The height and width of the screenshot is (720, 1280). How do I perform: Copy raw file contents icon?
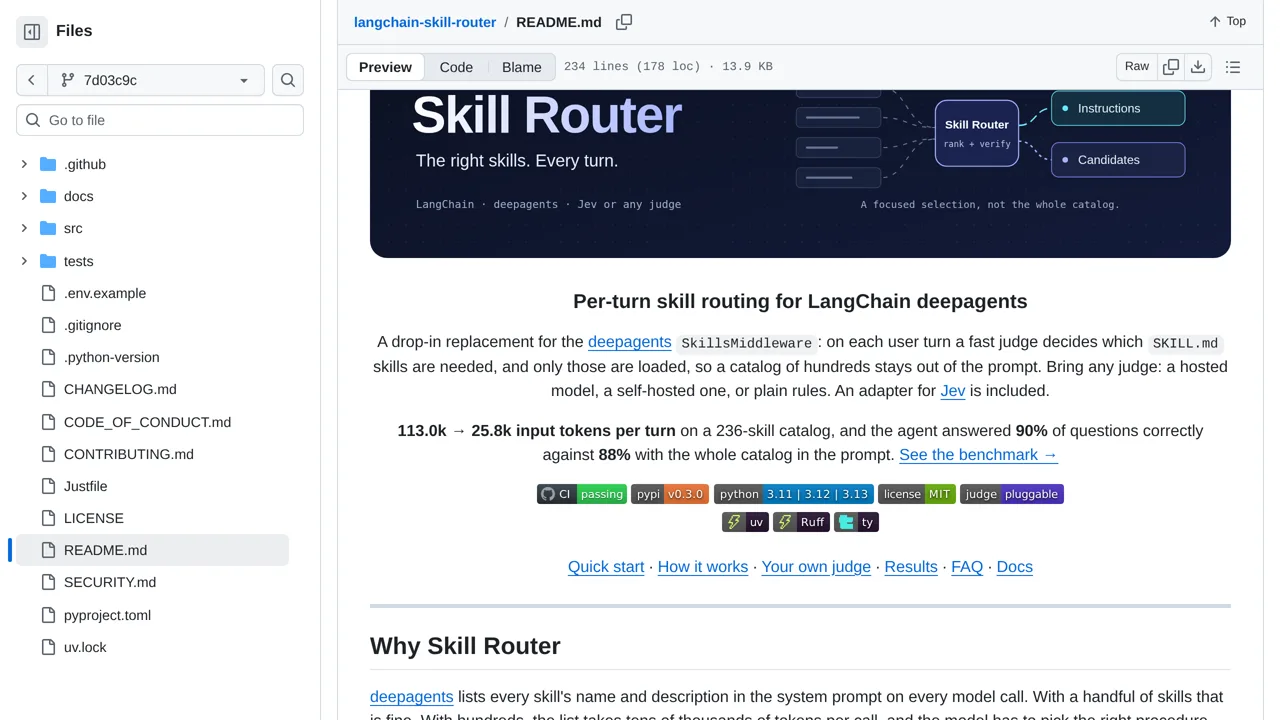pos(1171,67)
